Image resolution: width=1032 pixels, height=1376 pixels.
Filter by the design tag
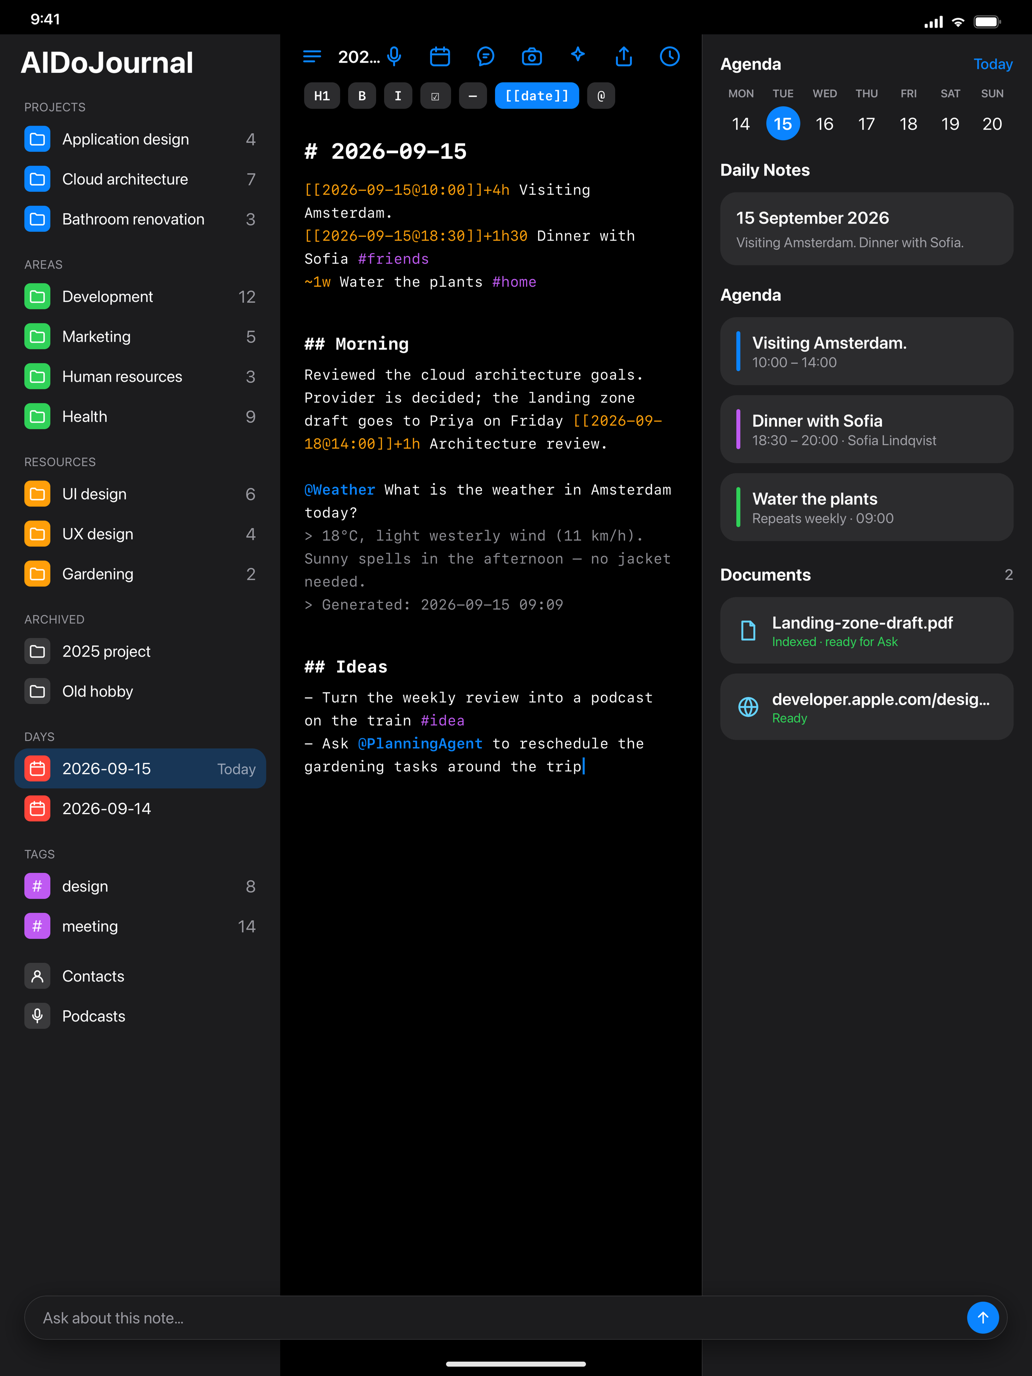click(x=140, y=886)
